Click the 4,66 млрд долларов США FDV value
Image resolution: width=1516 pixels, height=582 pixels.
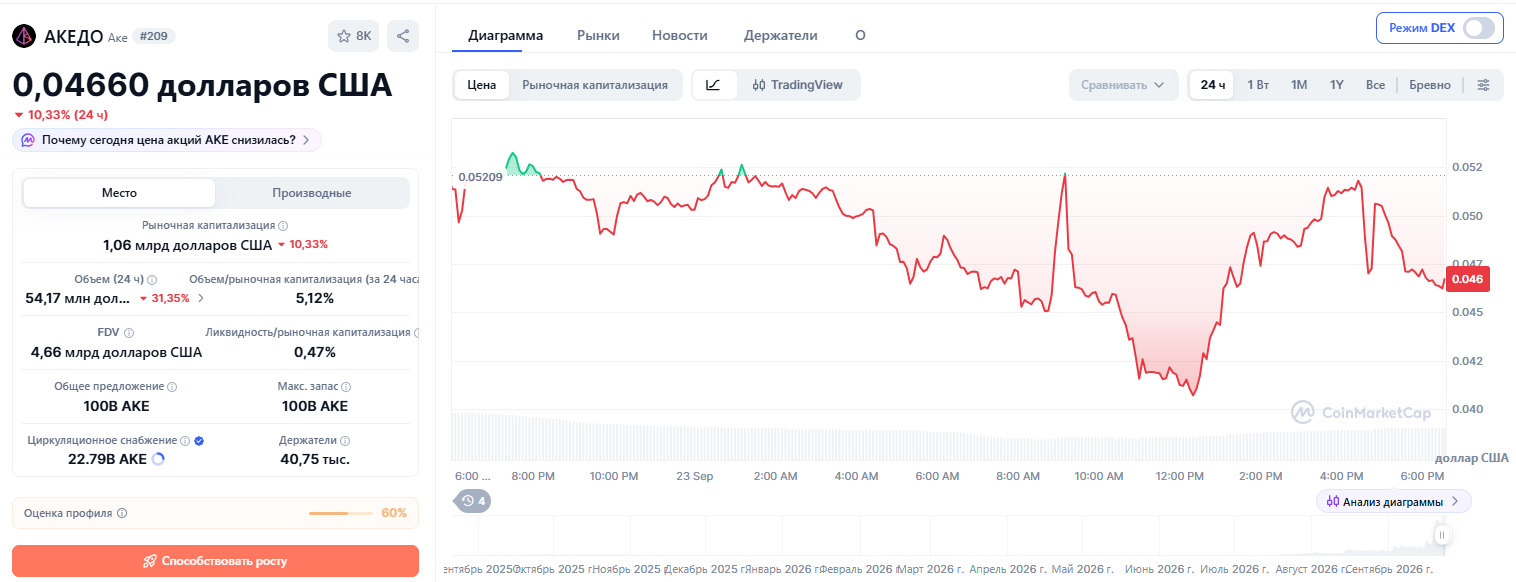coord(116,352)
